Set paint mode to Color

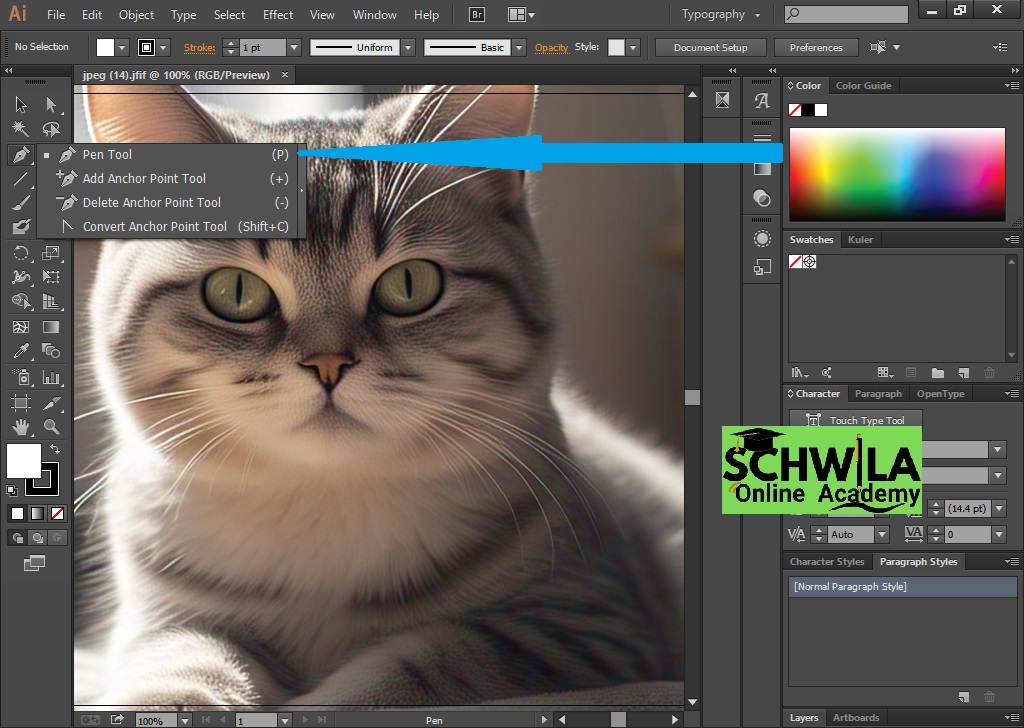tap(18, 514)
